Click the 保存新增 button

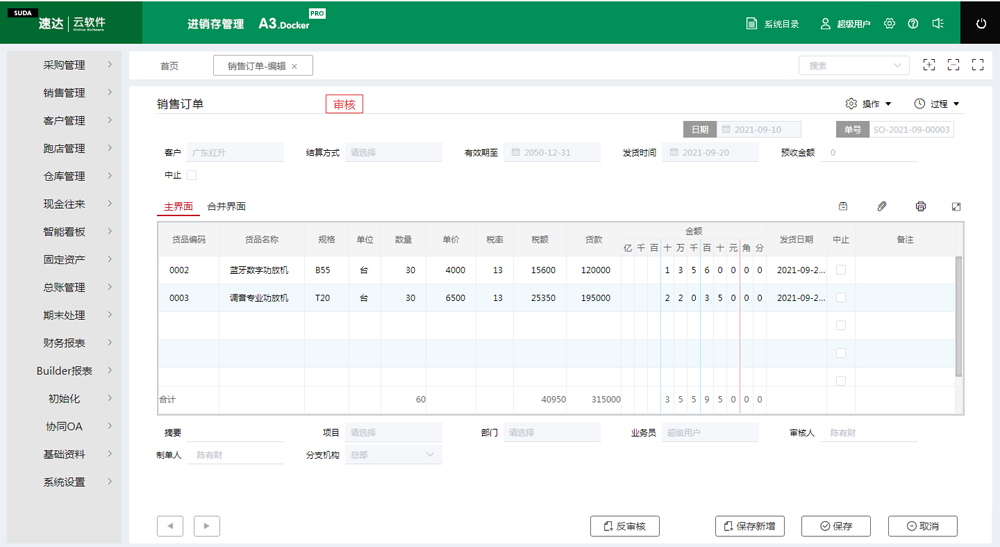click(x=750, y=526)
